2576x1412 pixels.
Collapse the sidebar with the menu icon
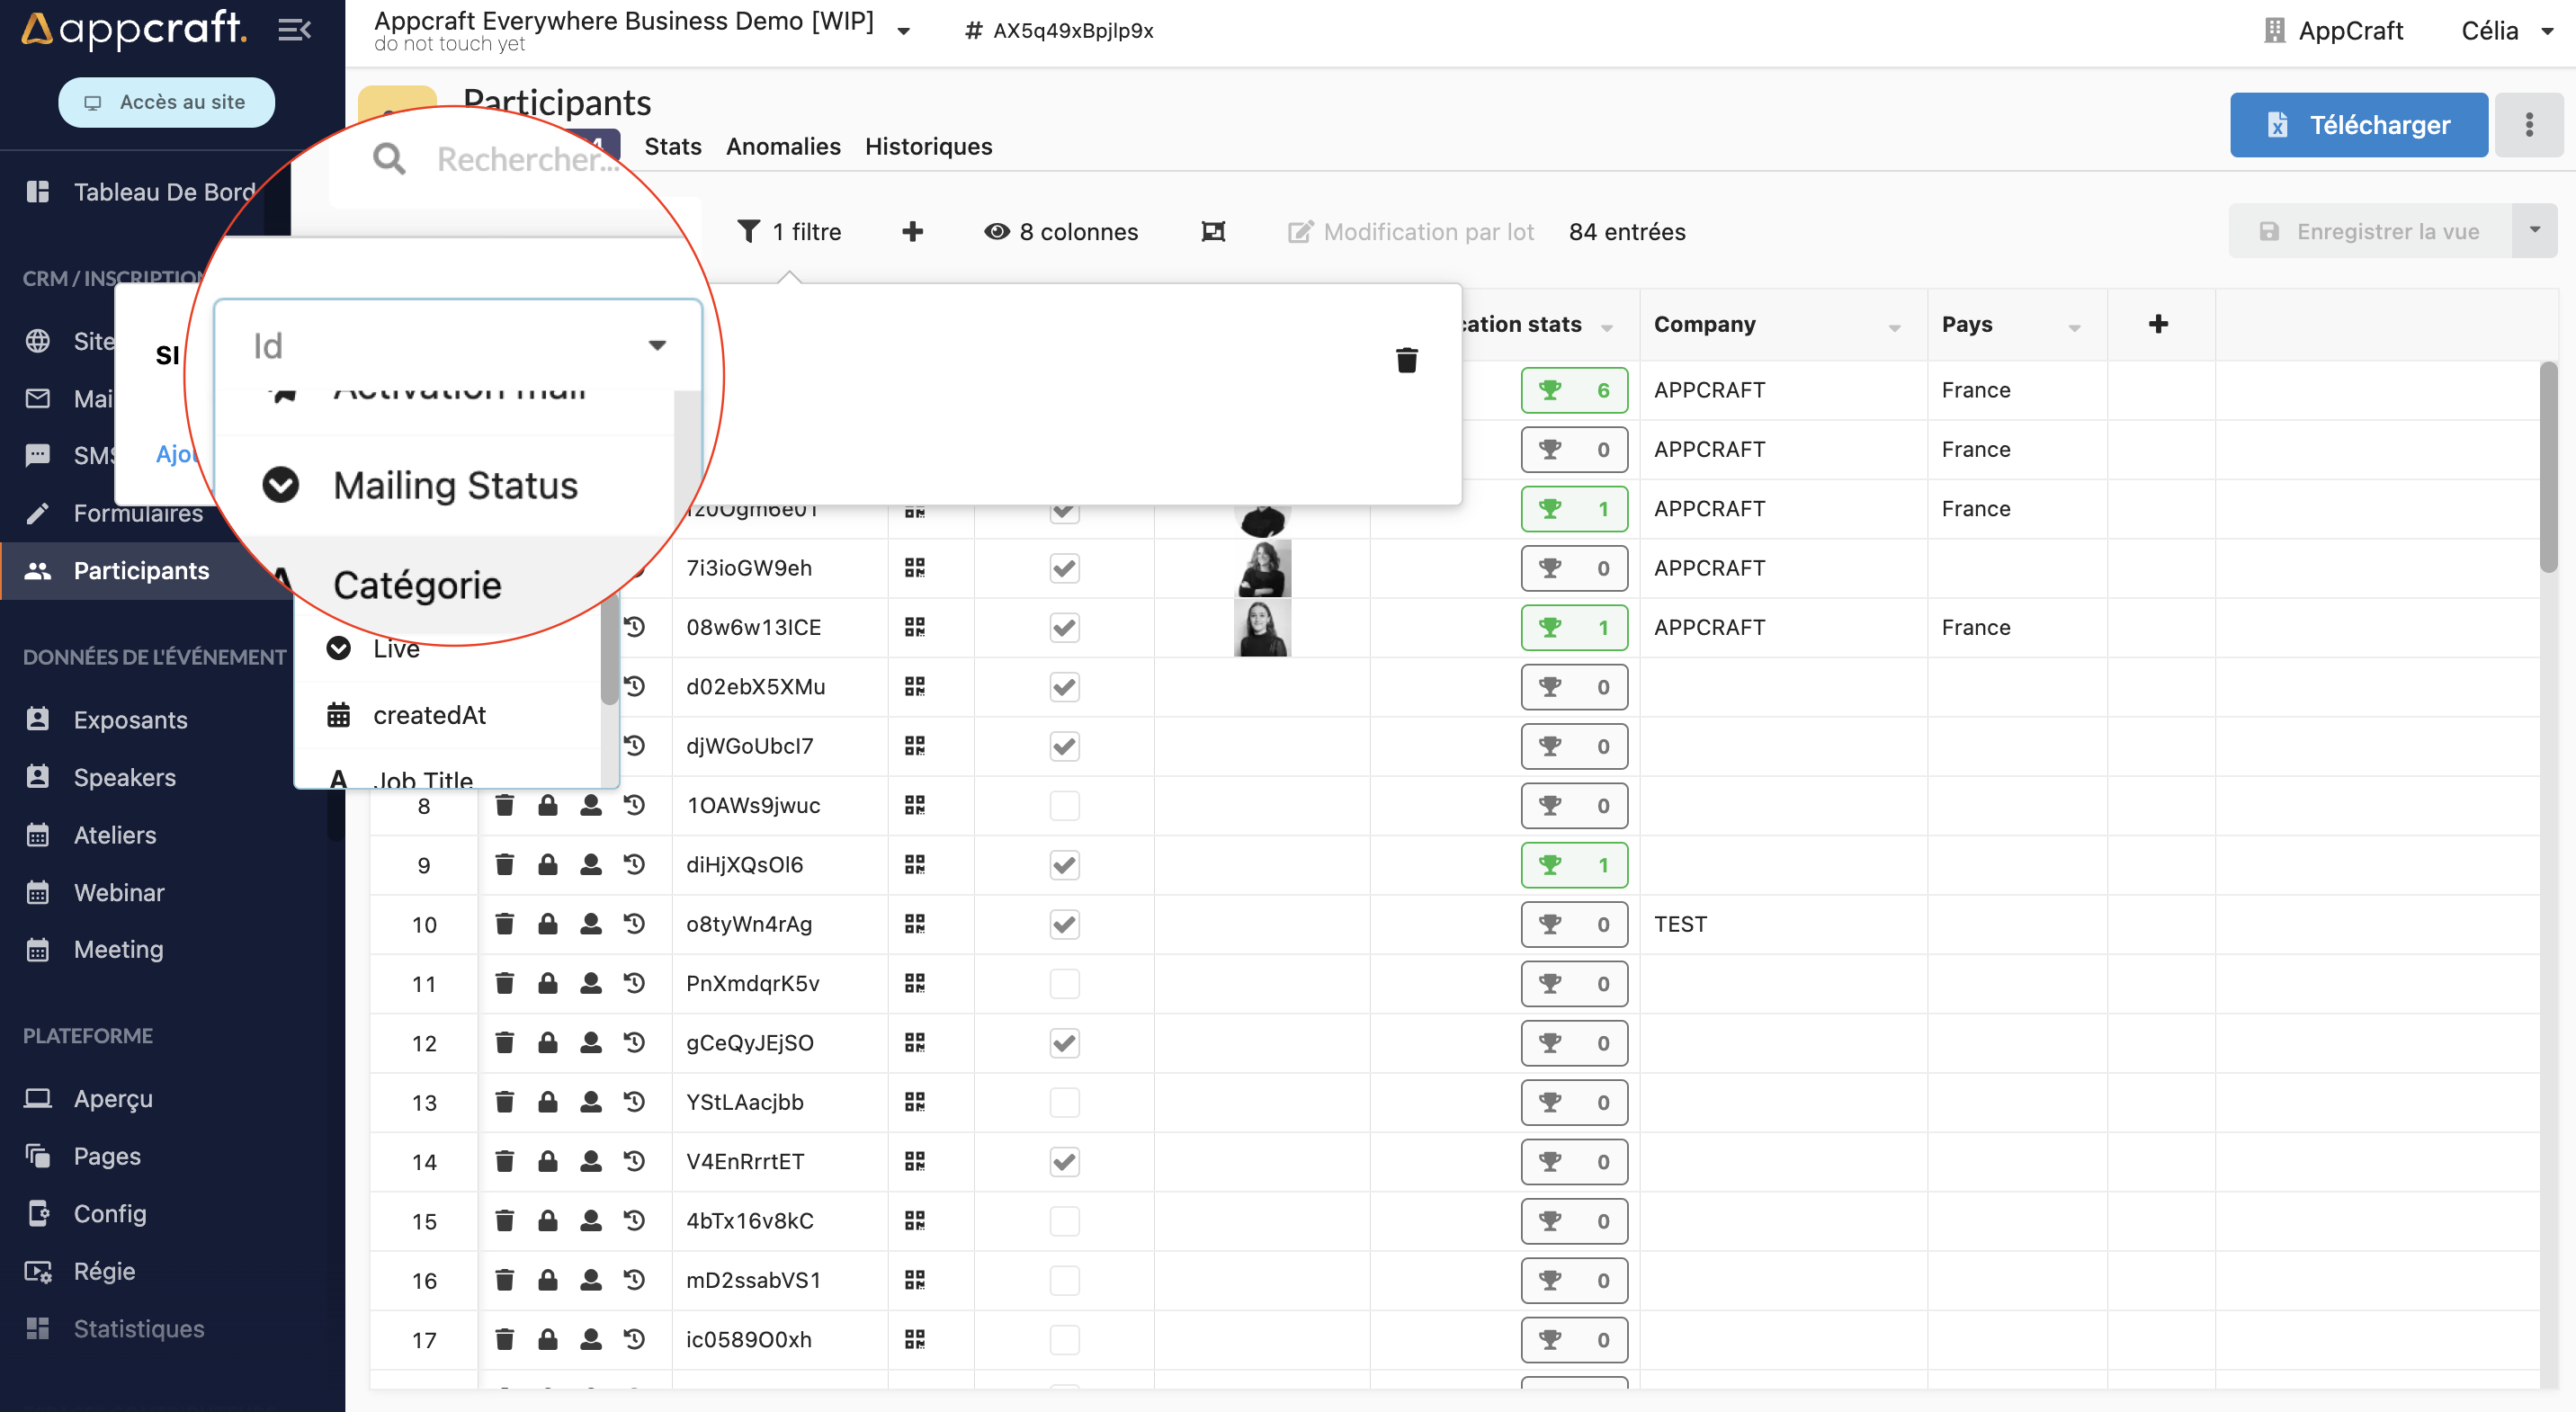coord(294,30)
